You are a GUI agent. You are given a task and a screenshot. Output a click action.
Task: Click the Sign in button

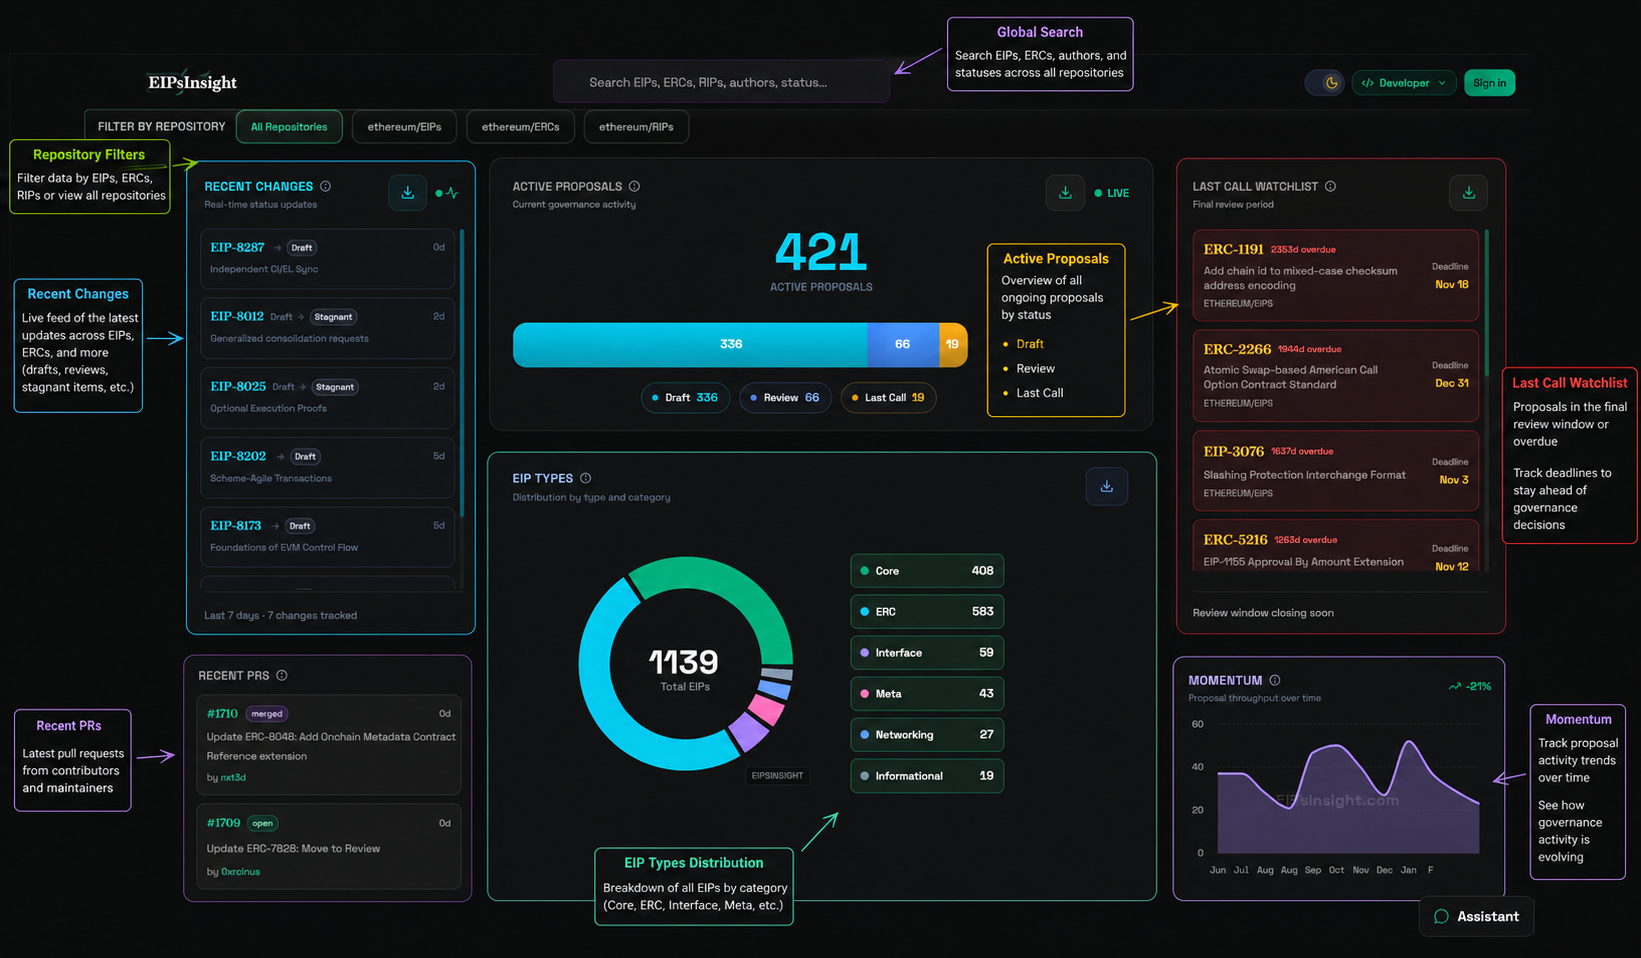pos(1489,83)
